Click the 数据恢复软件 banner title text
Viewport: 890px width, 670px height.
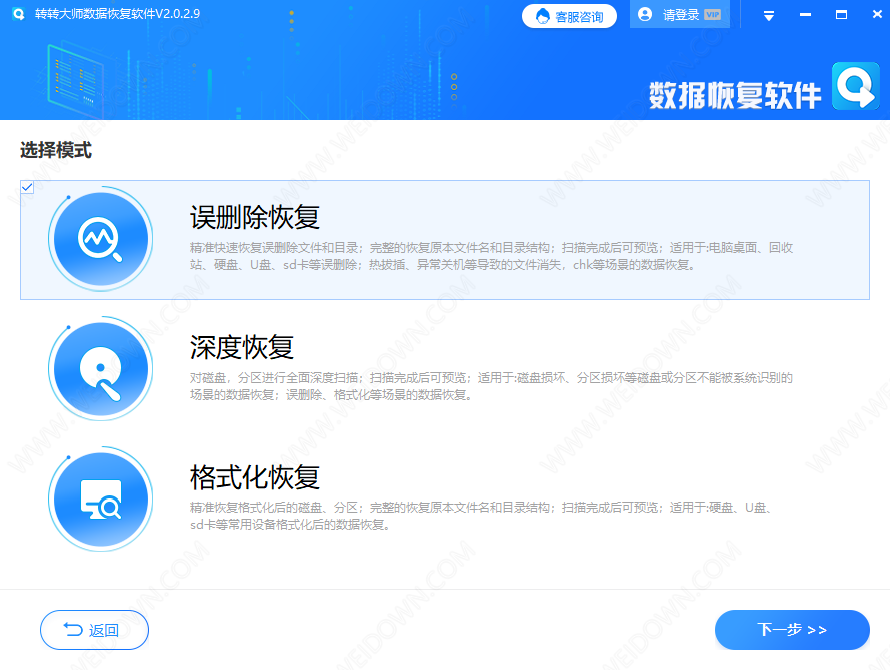735,95
